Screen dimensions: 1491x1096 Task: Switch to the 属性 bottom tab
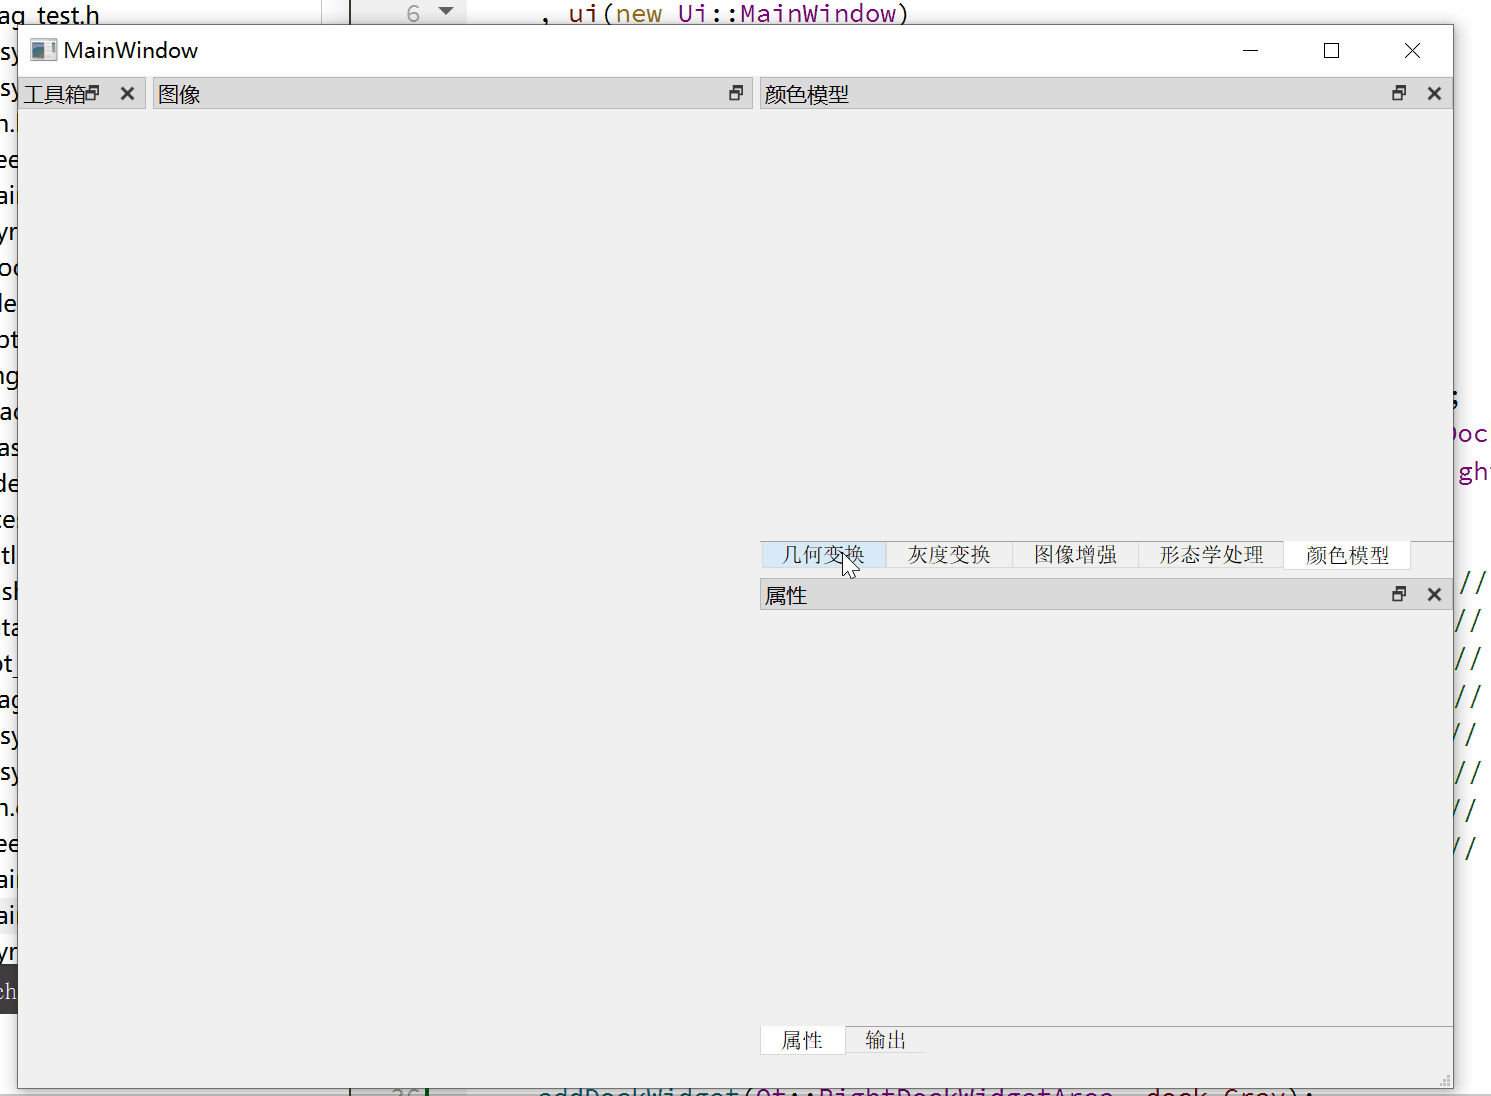click(x=802, y=1040)
